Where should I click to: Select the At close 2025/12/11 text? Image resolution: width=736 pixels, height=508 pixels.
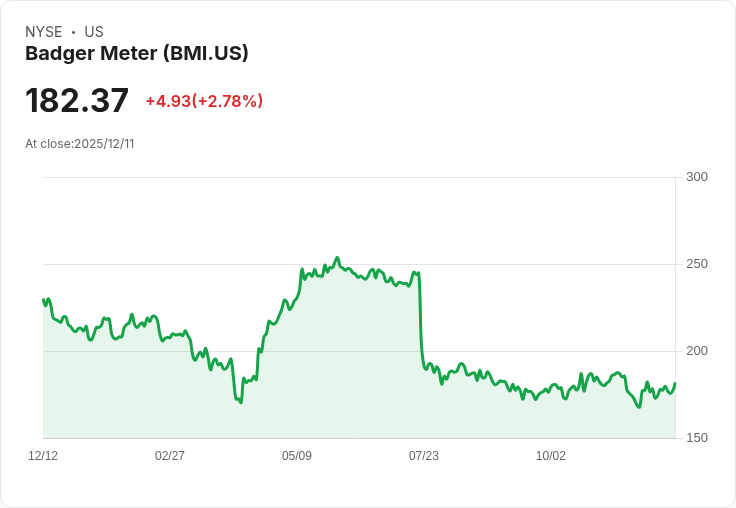click(80, 144)
